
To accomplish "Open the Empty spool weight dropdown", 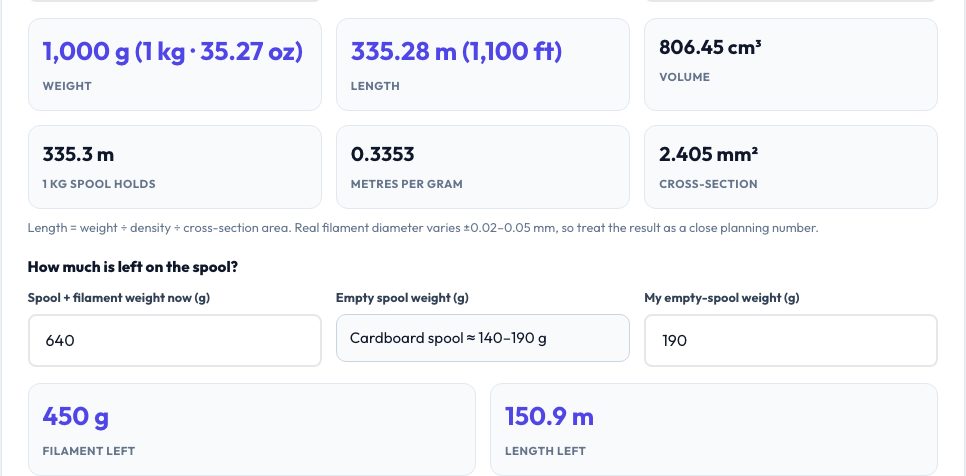I will (x=482, y=338).
